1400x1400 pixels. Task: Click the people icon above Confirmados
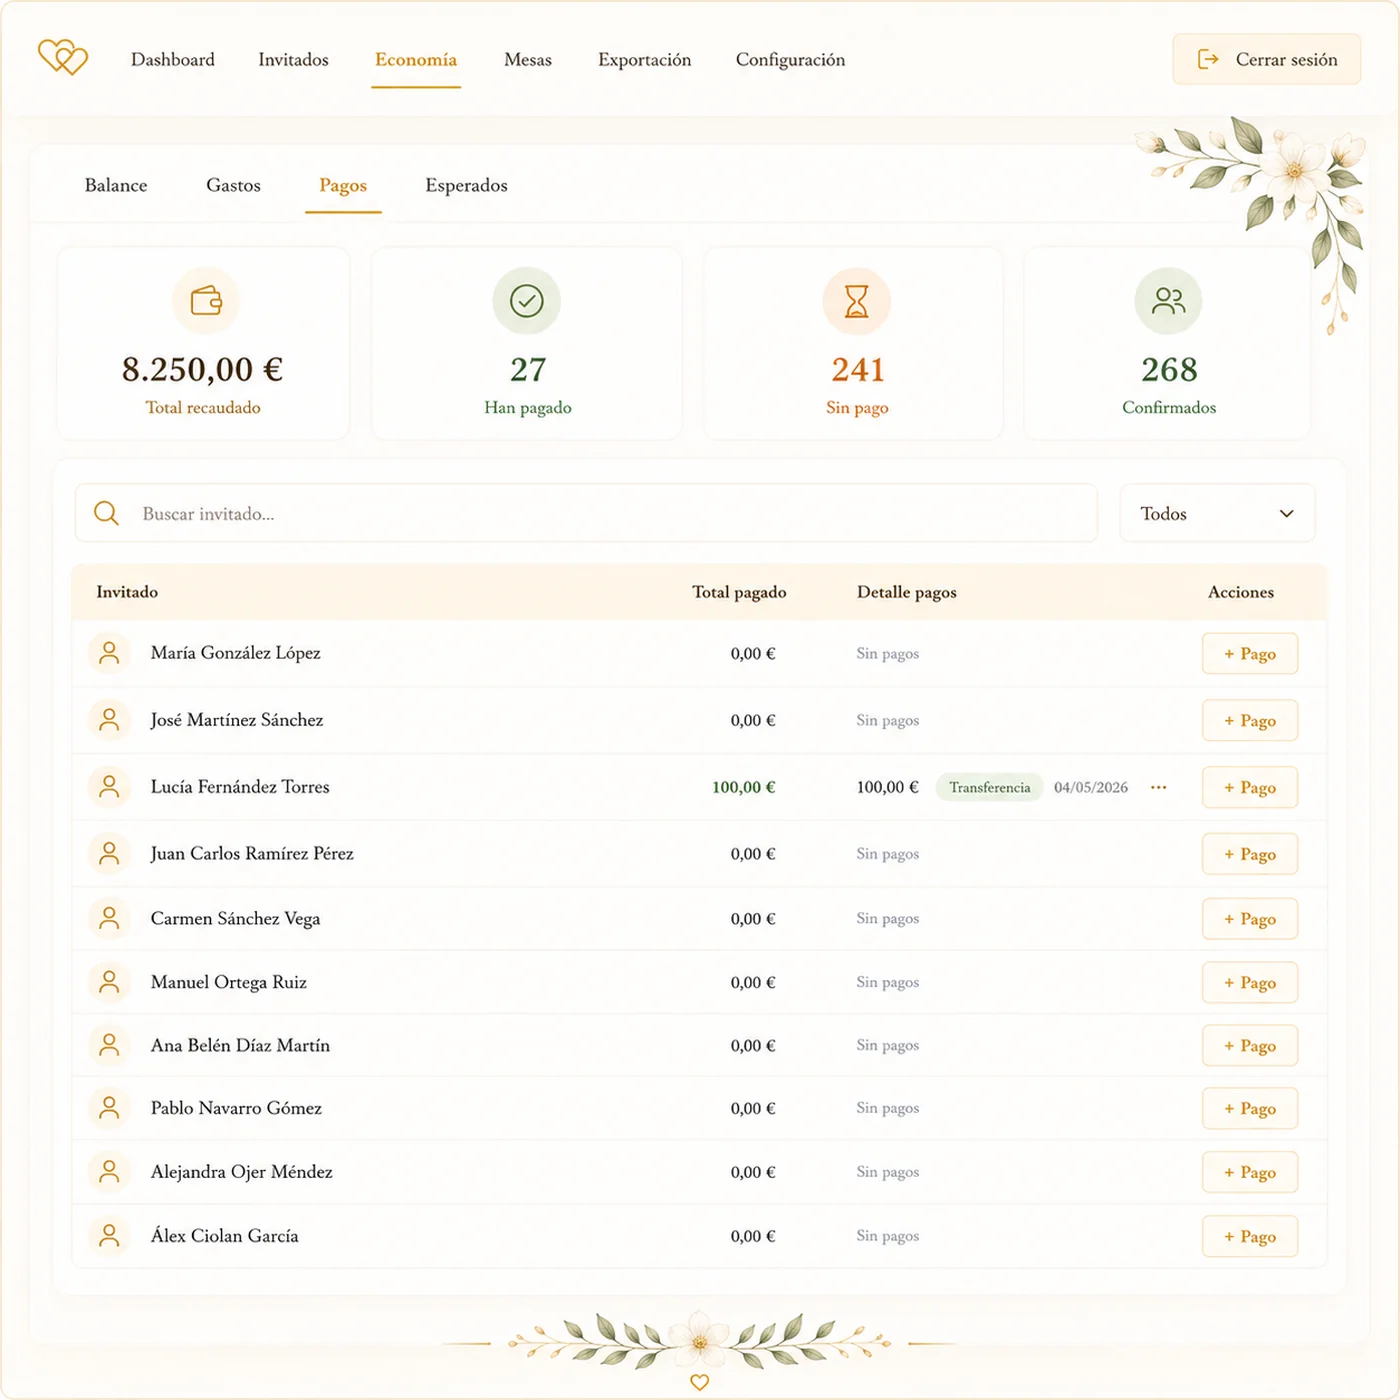coord(1169,301)
